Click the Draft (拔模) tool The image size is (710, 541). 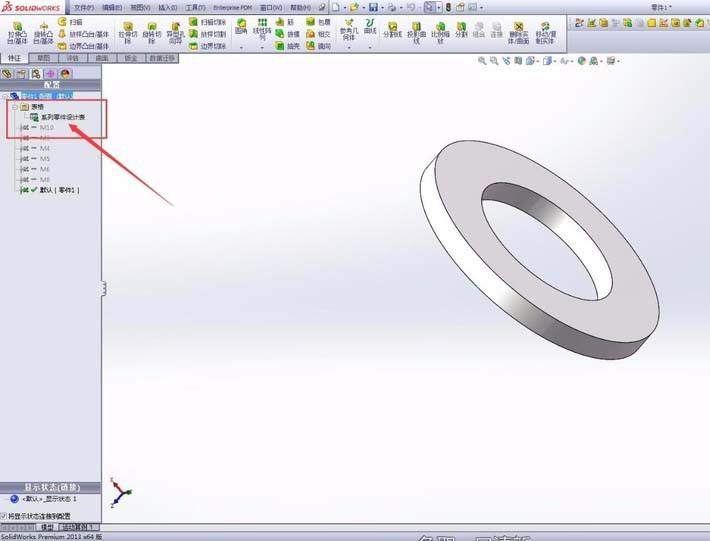288,34
